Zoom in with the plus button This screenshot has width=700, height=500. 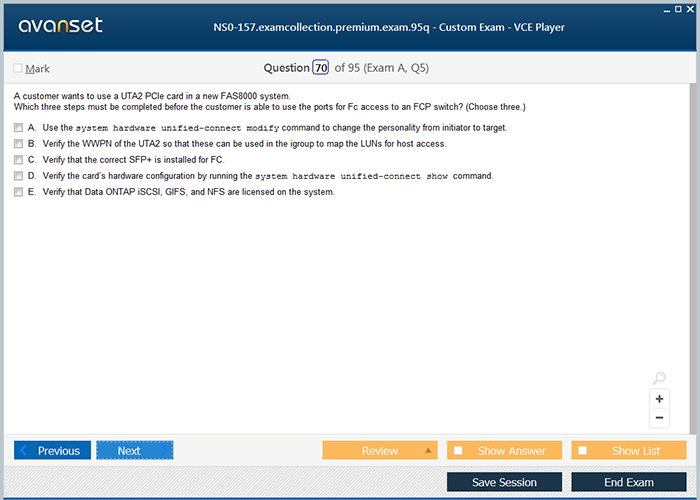(x=659, y=398)
